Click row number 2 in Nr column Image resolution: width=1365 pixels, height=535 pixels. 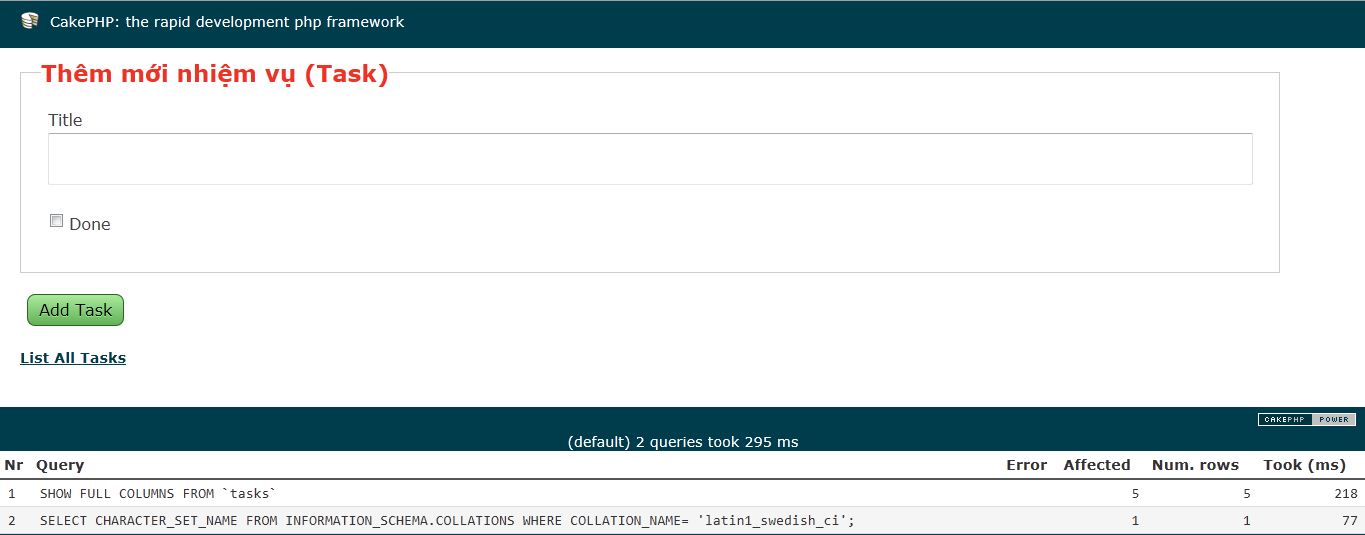[x=12, y=521]
